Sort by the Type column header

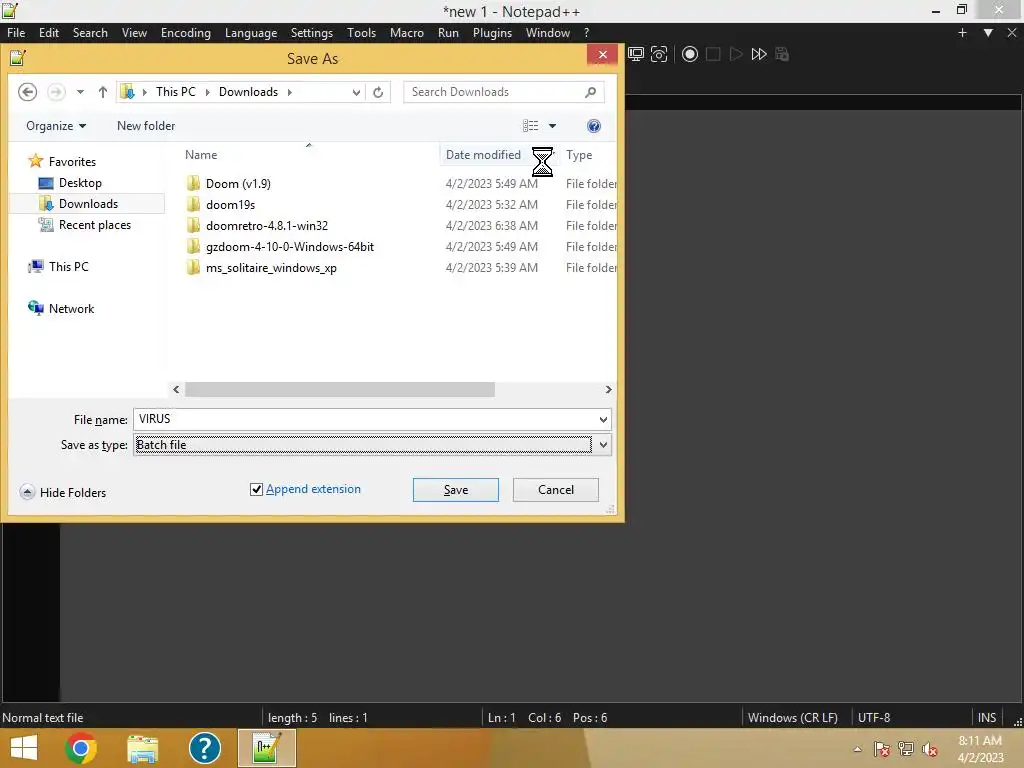[x=579, y=155]
